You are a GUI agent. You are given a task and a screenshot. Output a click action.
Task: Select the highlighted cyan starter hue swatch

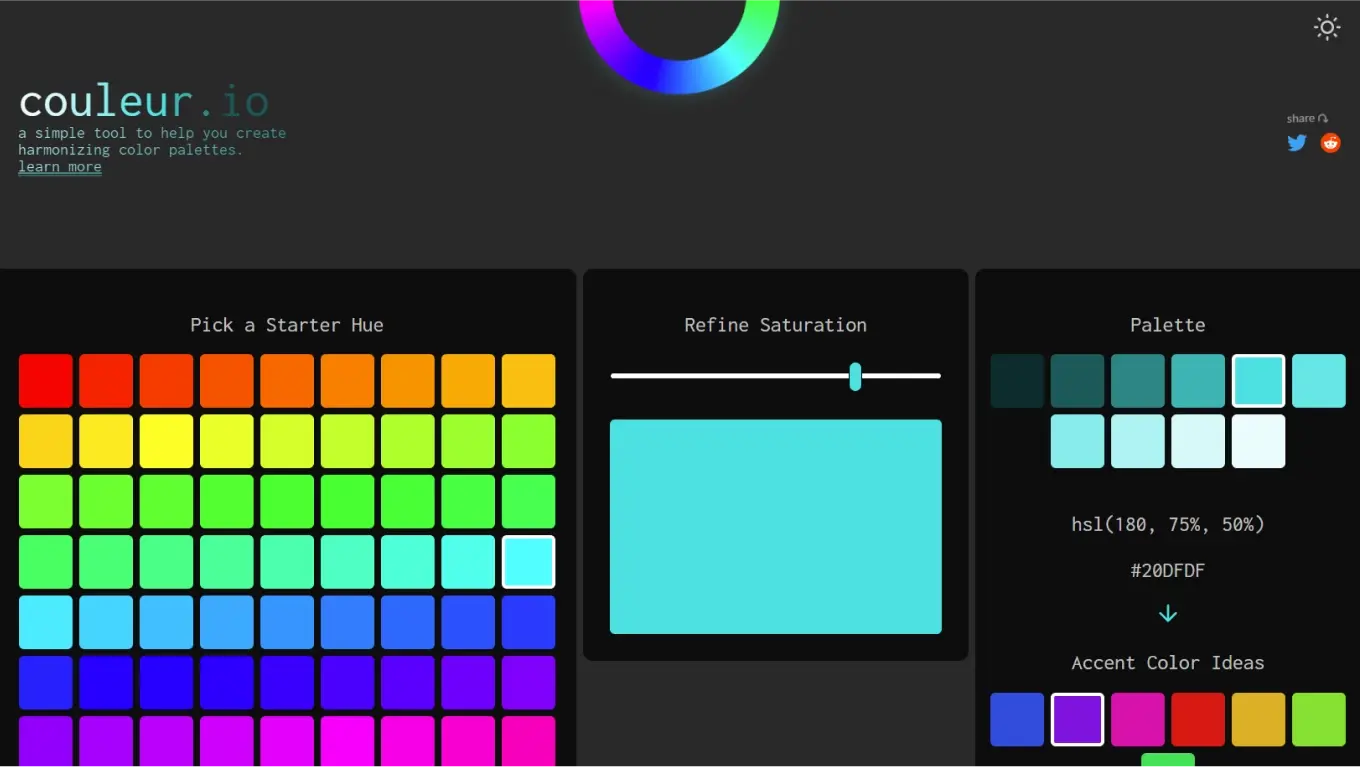[x=528, y=562]
